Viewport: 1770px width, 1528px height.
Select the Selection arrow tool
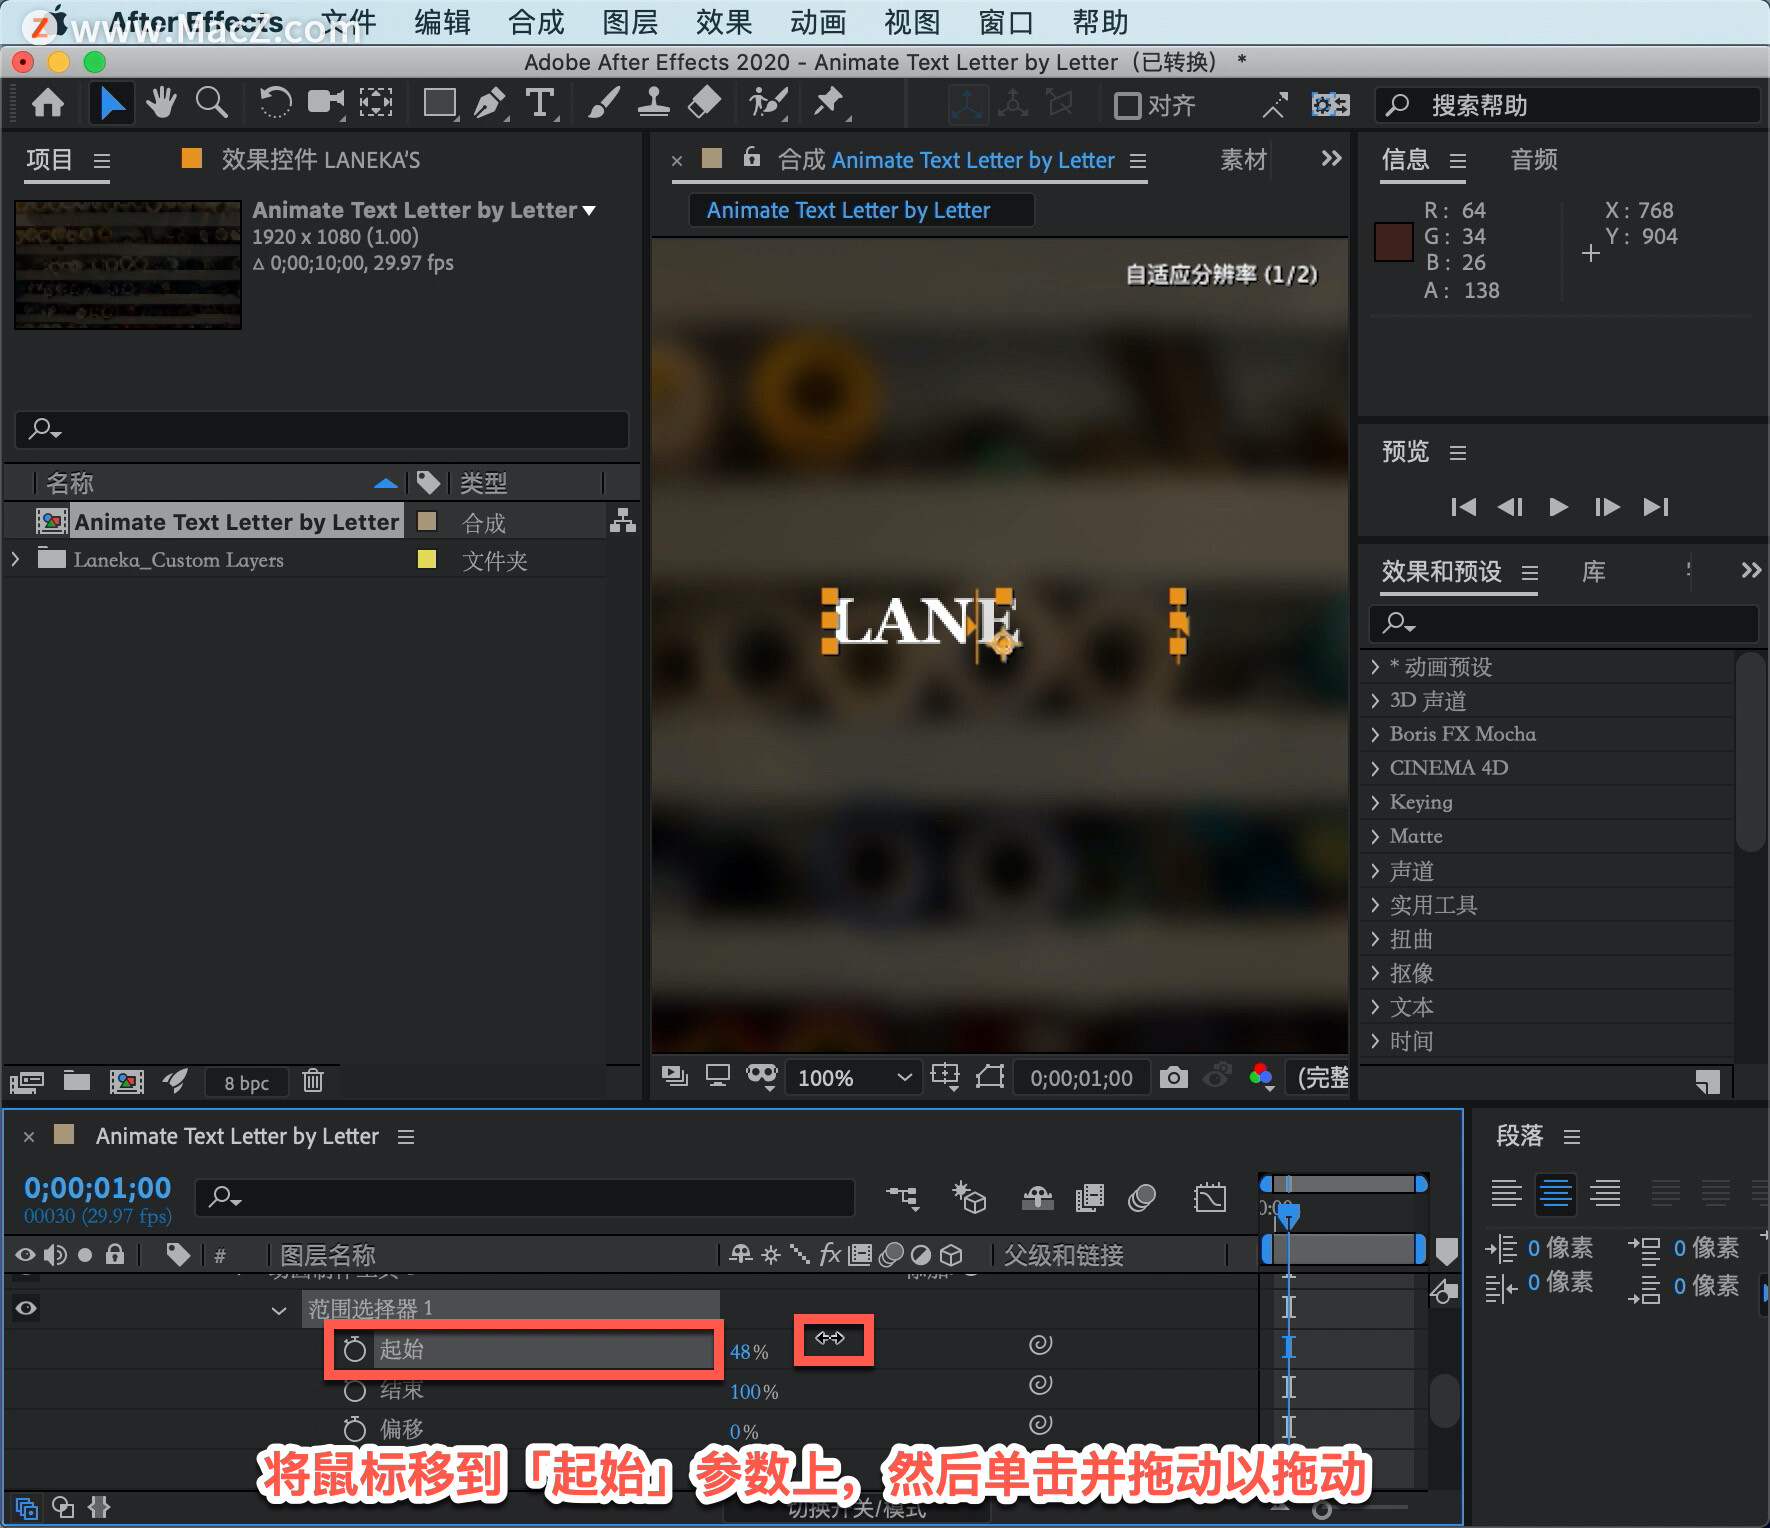pyautogui.click(x=111, y=103)
